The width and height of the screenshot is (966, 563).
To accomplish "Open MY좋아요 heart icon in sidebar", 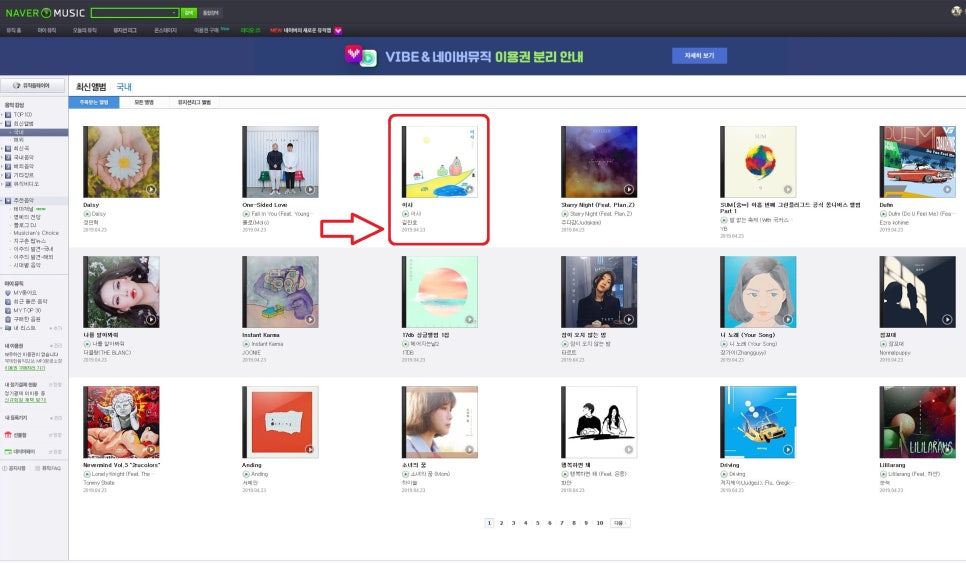I will (8, 293).
